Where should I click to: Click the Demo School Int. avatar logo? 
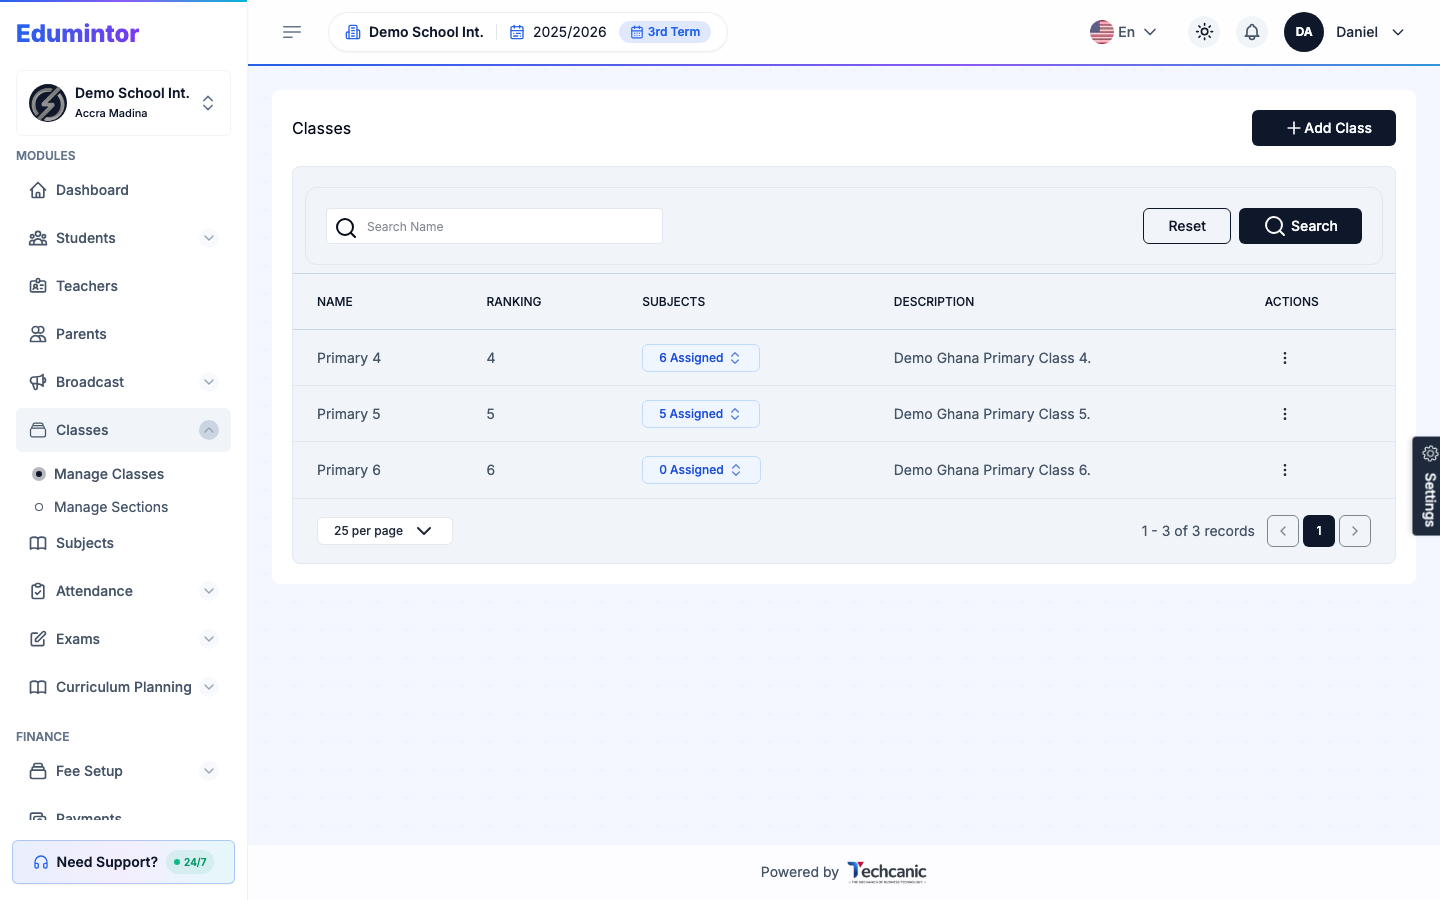click(48, 103)
